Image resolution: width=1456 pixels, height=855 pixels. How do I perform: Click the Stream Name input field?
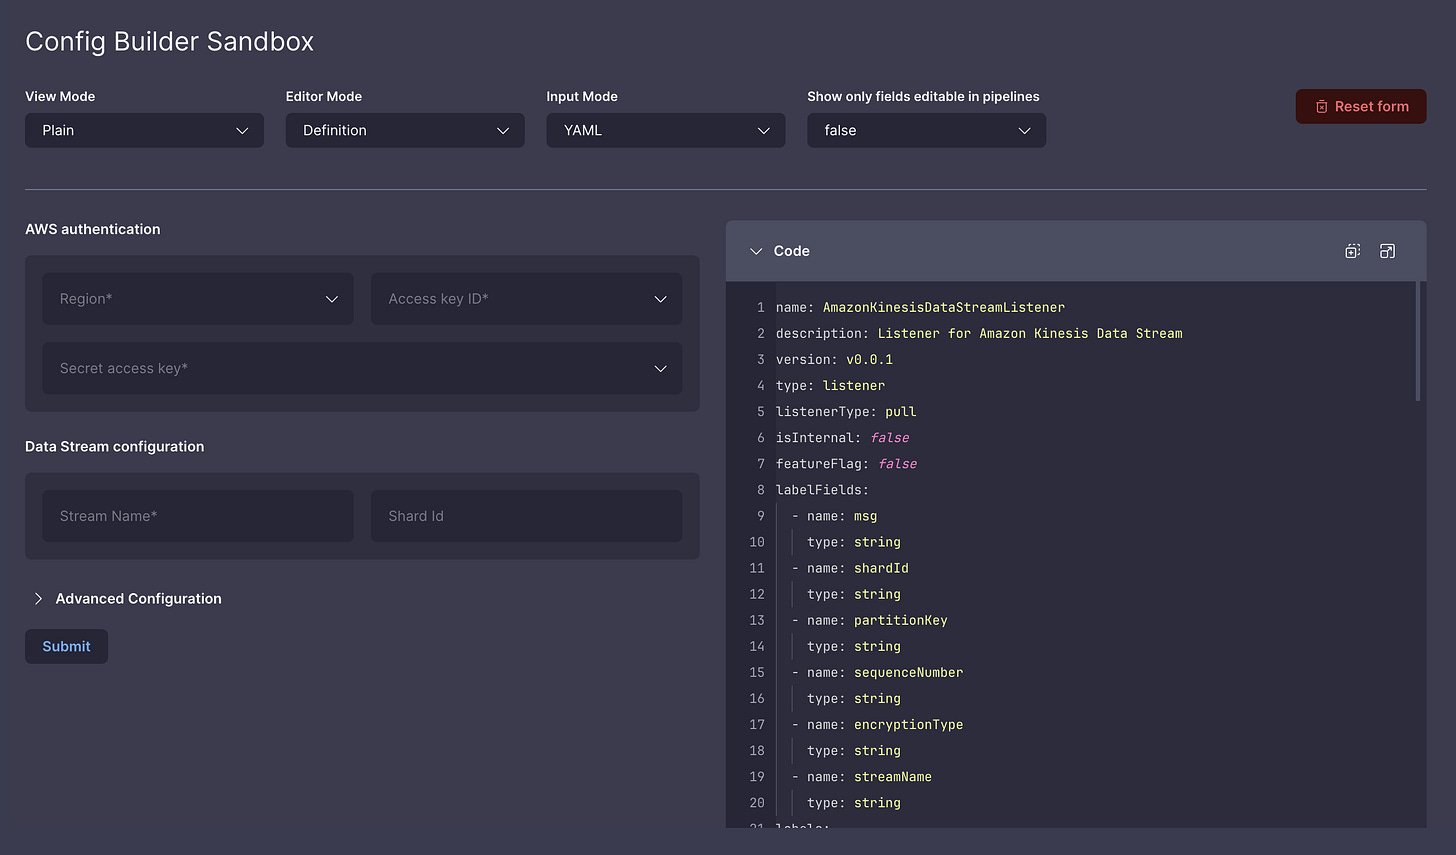tap(198, 516)
